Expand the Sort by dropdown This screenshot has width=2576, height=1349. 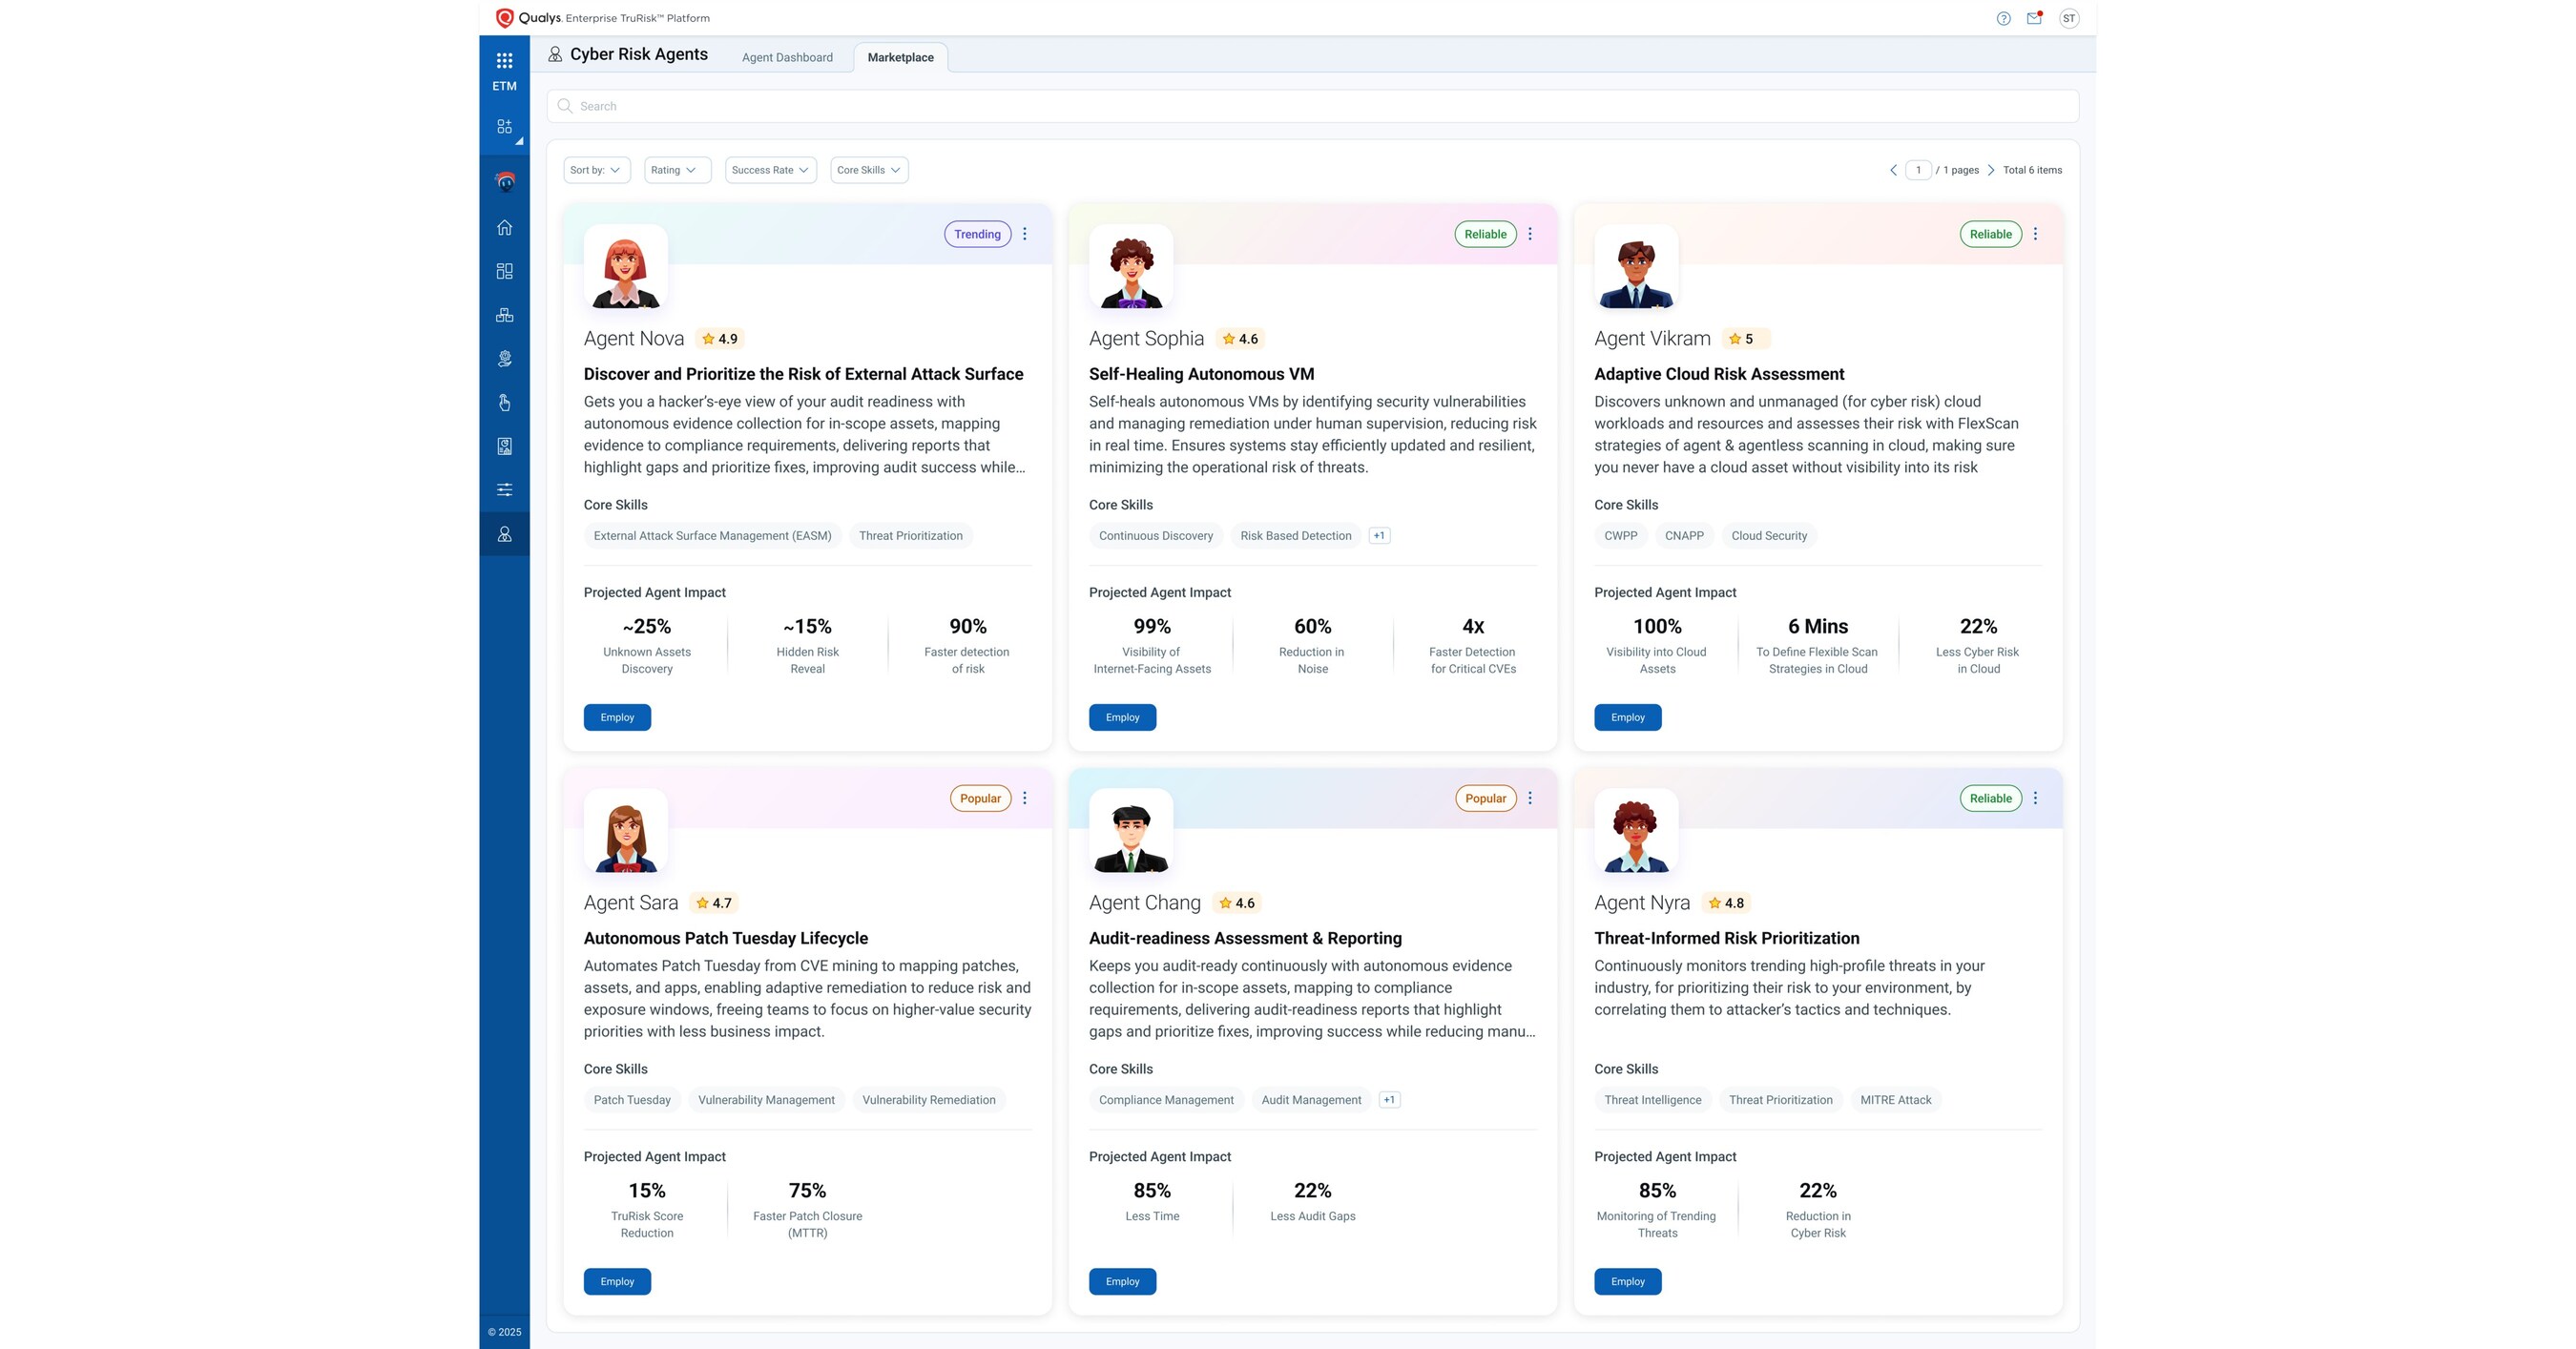tap(596, 170)
